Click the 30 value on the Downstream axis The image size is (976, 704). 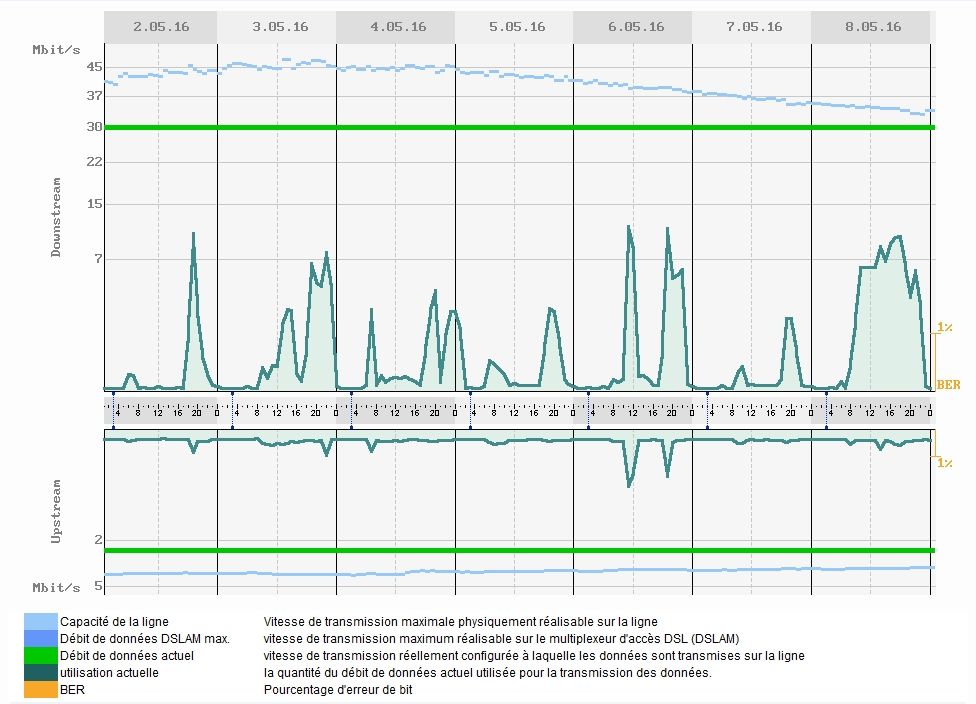click(95, 126)
